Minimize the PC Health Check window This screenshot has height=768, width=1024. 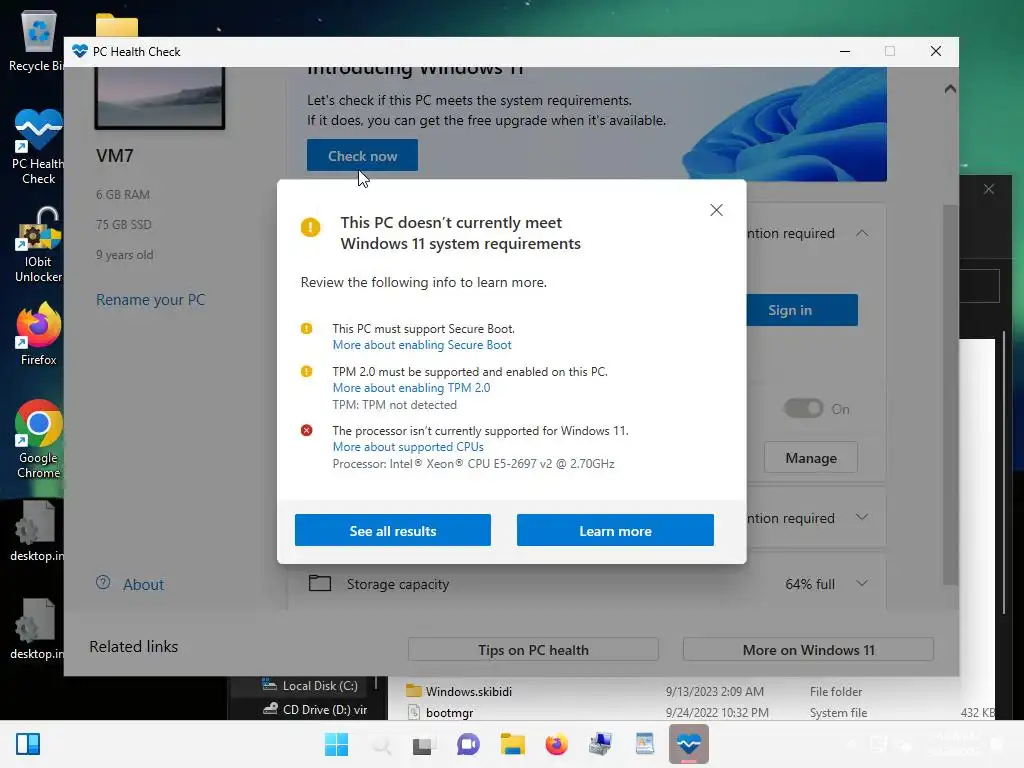(x=844, y=51)
